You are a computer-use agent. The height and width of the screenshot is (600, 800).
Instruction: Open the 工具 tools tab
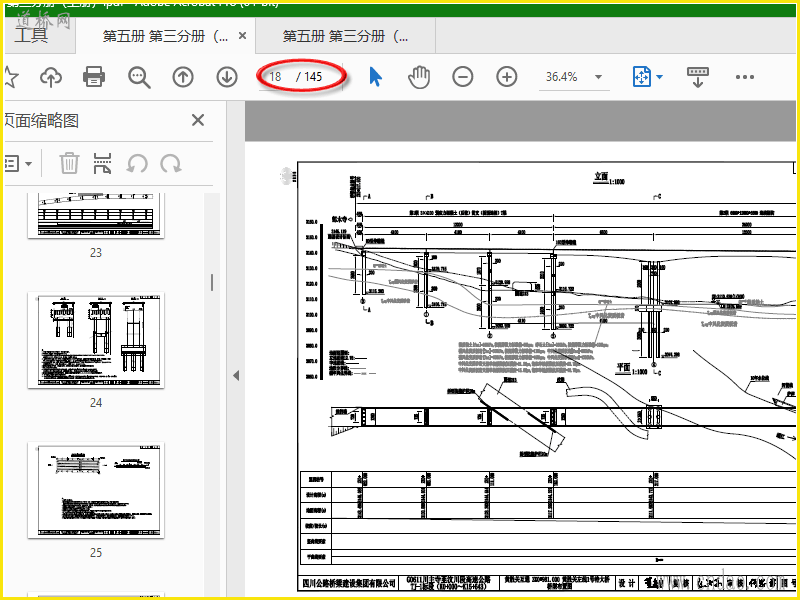pos(31,36)
